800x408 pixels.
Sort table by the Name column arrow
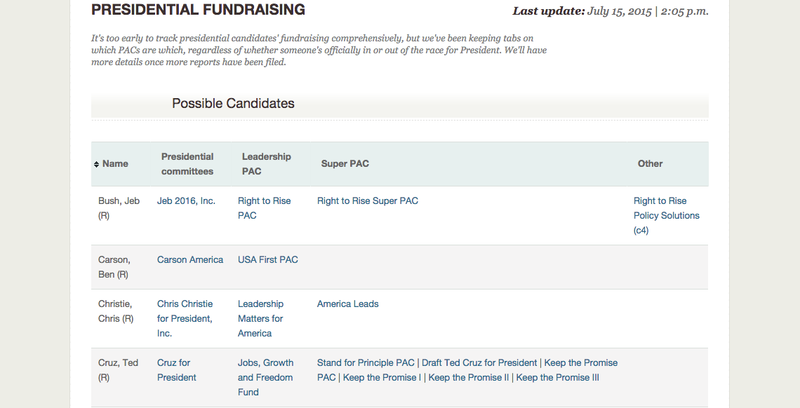point(96,164)
